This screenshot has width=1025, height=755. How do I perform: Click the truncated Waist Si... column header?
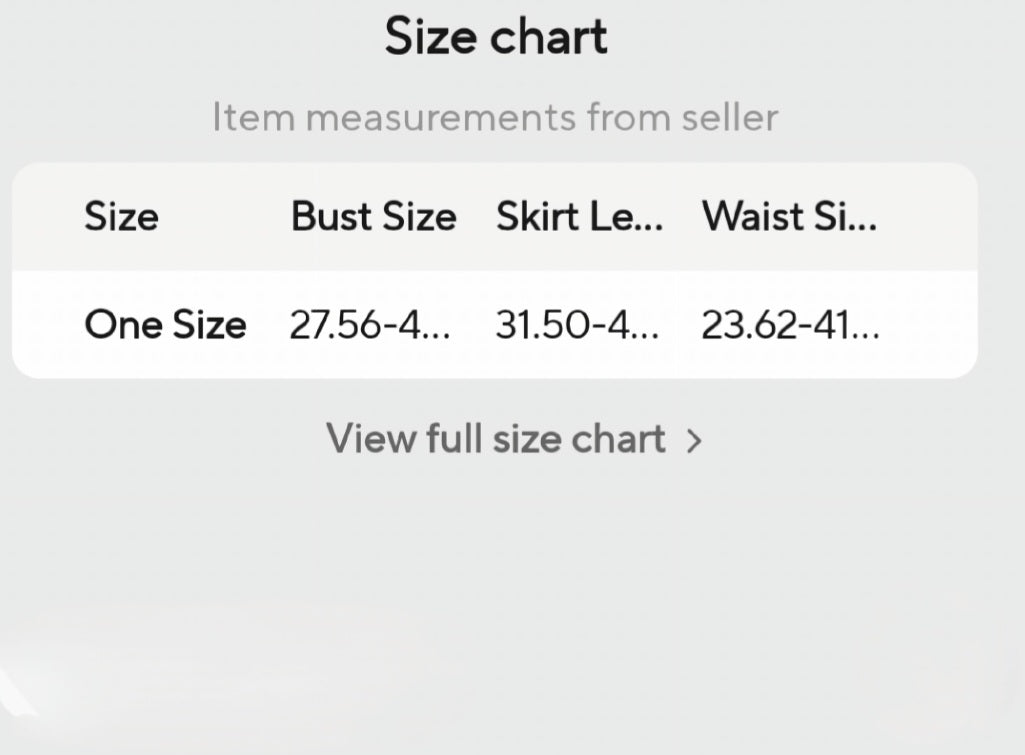tap(789, 217)
